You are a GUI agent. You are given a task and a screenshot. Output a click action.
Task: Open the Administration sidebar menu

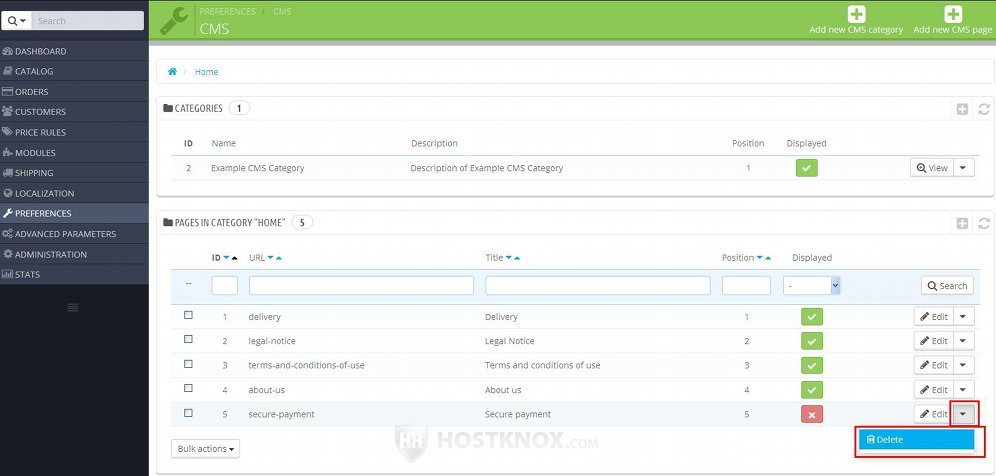[x=74, y=254]
